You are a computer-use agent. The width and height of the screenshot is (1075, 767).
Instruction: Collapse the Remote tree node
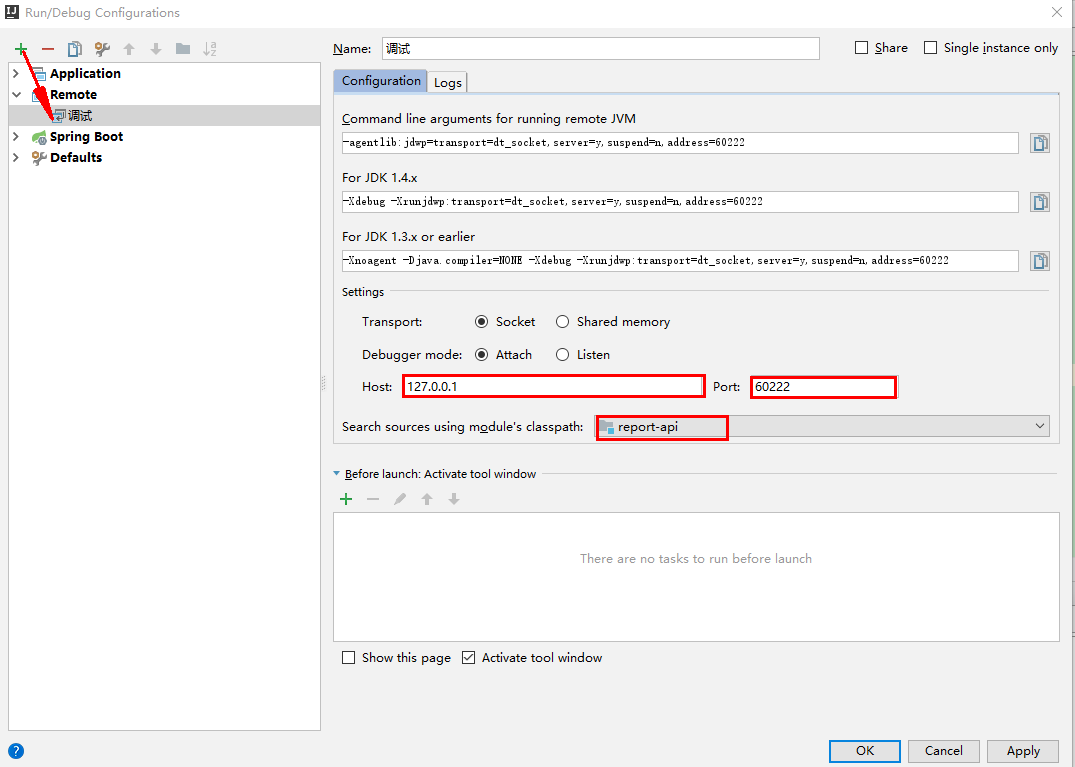pos(16,95)
